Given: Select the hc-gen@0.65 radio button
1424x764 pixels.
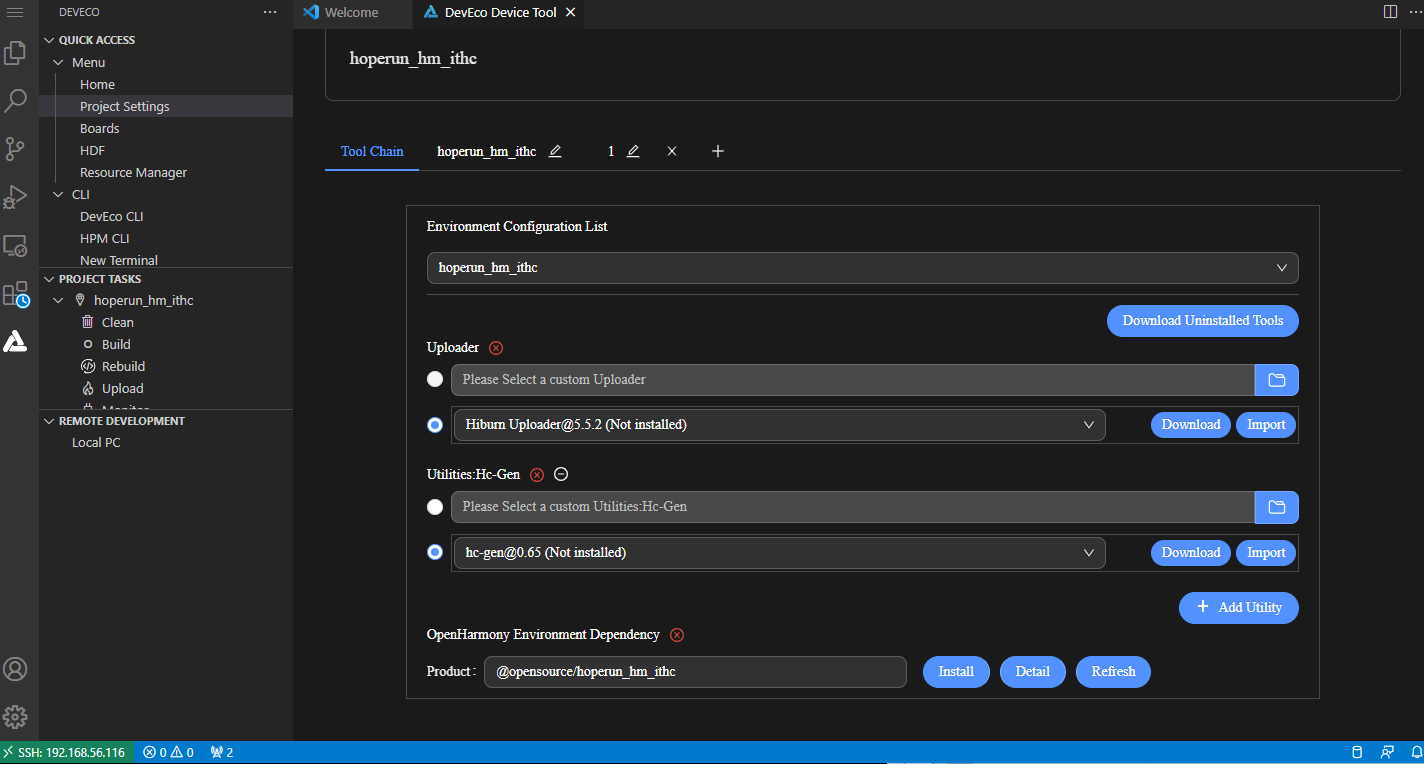Looking at the screenshot, I should [435, 552].
